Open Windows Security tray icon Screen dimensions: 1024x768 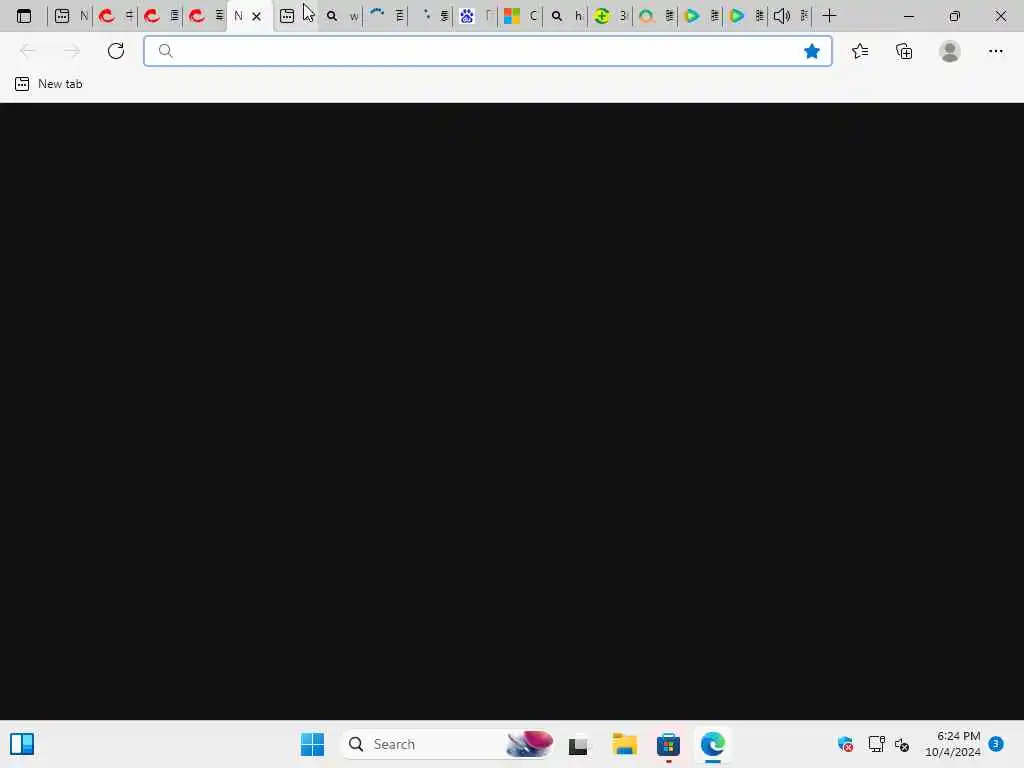click(x=845, y=744)
